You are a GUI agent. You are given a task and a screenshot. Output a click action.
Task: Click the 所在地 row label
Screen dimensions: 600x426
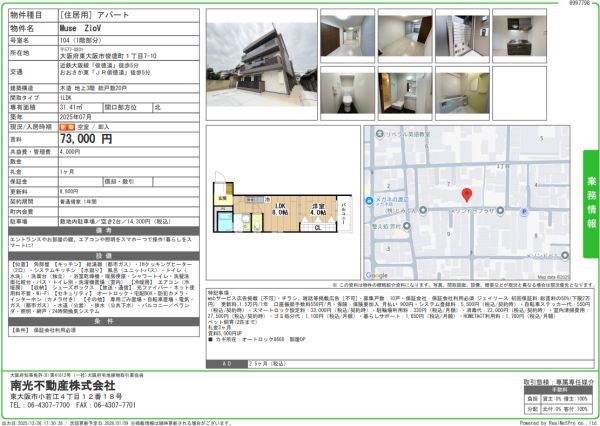(x=19, y=52)
